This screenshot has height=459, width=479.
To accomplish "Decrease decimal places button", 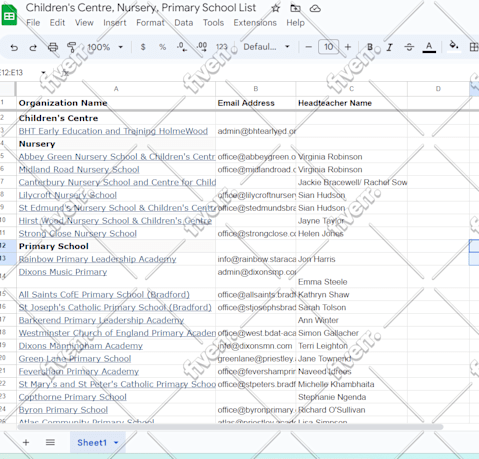I will tap(182, 47).
